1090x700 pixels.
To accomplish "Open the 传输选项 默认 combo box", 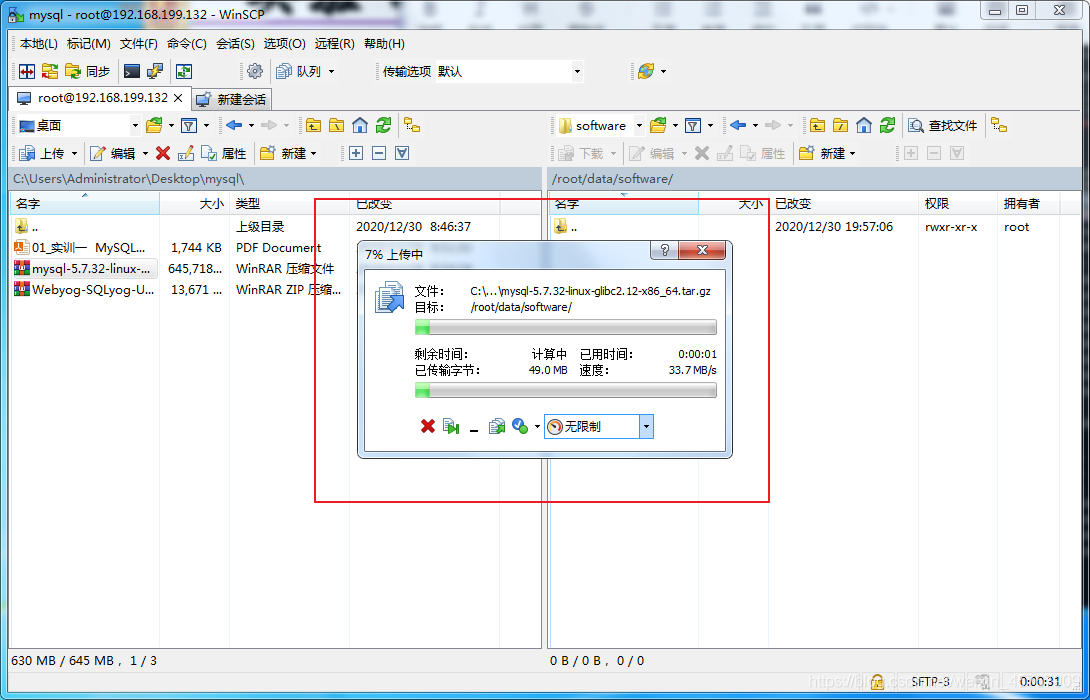I will (510, 72).
